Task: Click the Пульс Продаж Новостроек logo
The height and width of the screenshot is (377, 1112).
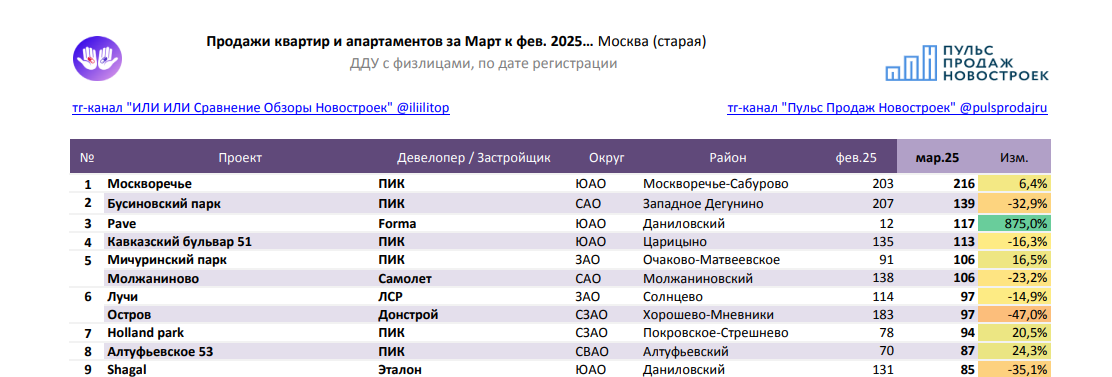Action: pos(967,62)
